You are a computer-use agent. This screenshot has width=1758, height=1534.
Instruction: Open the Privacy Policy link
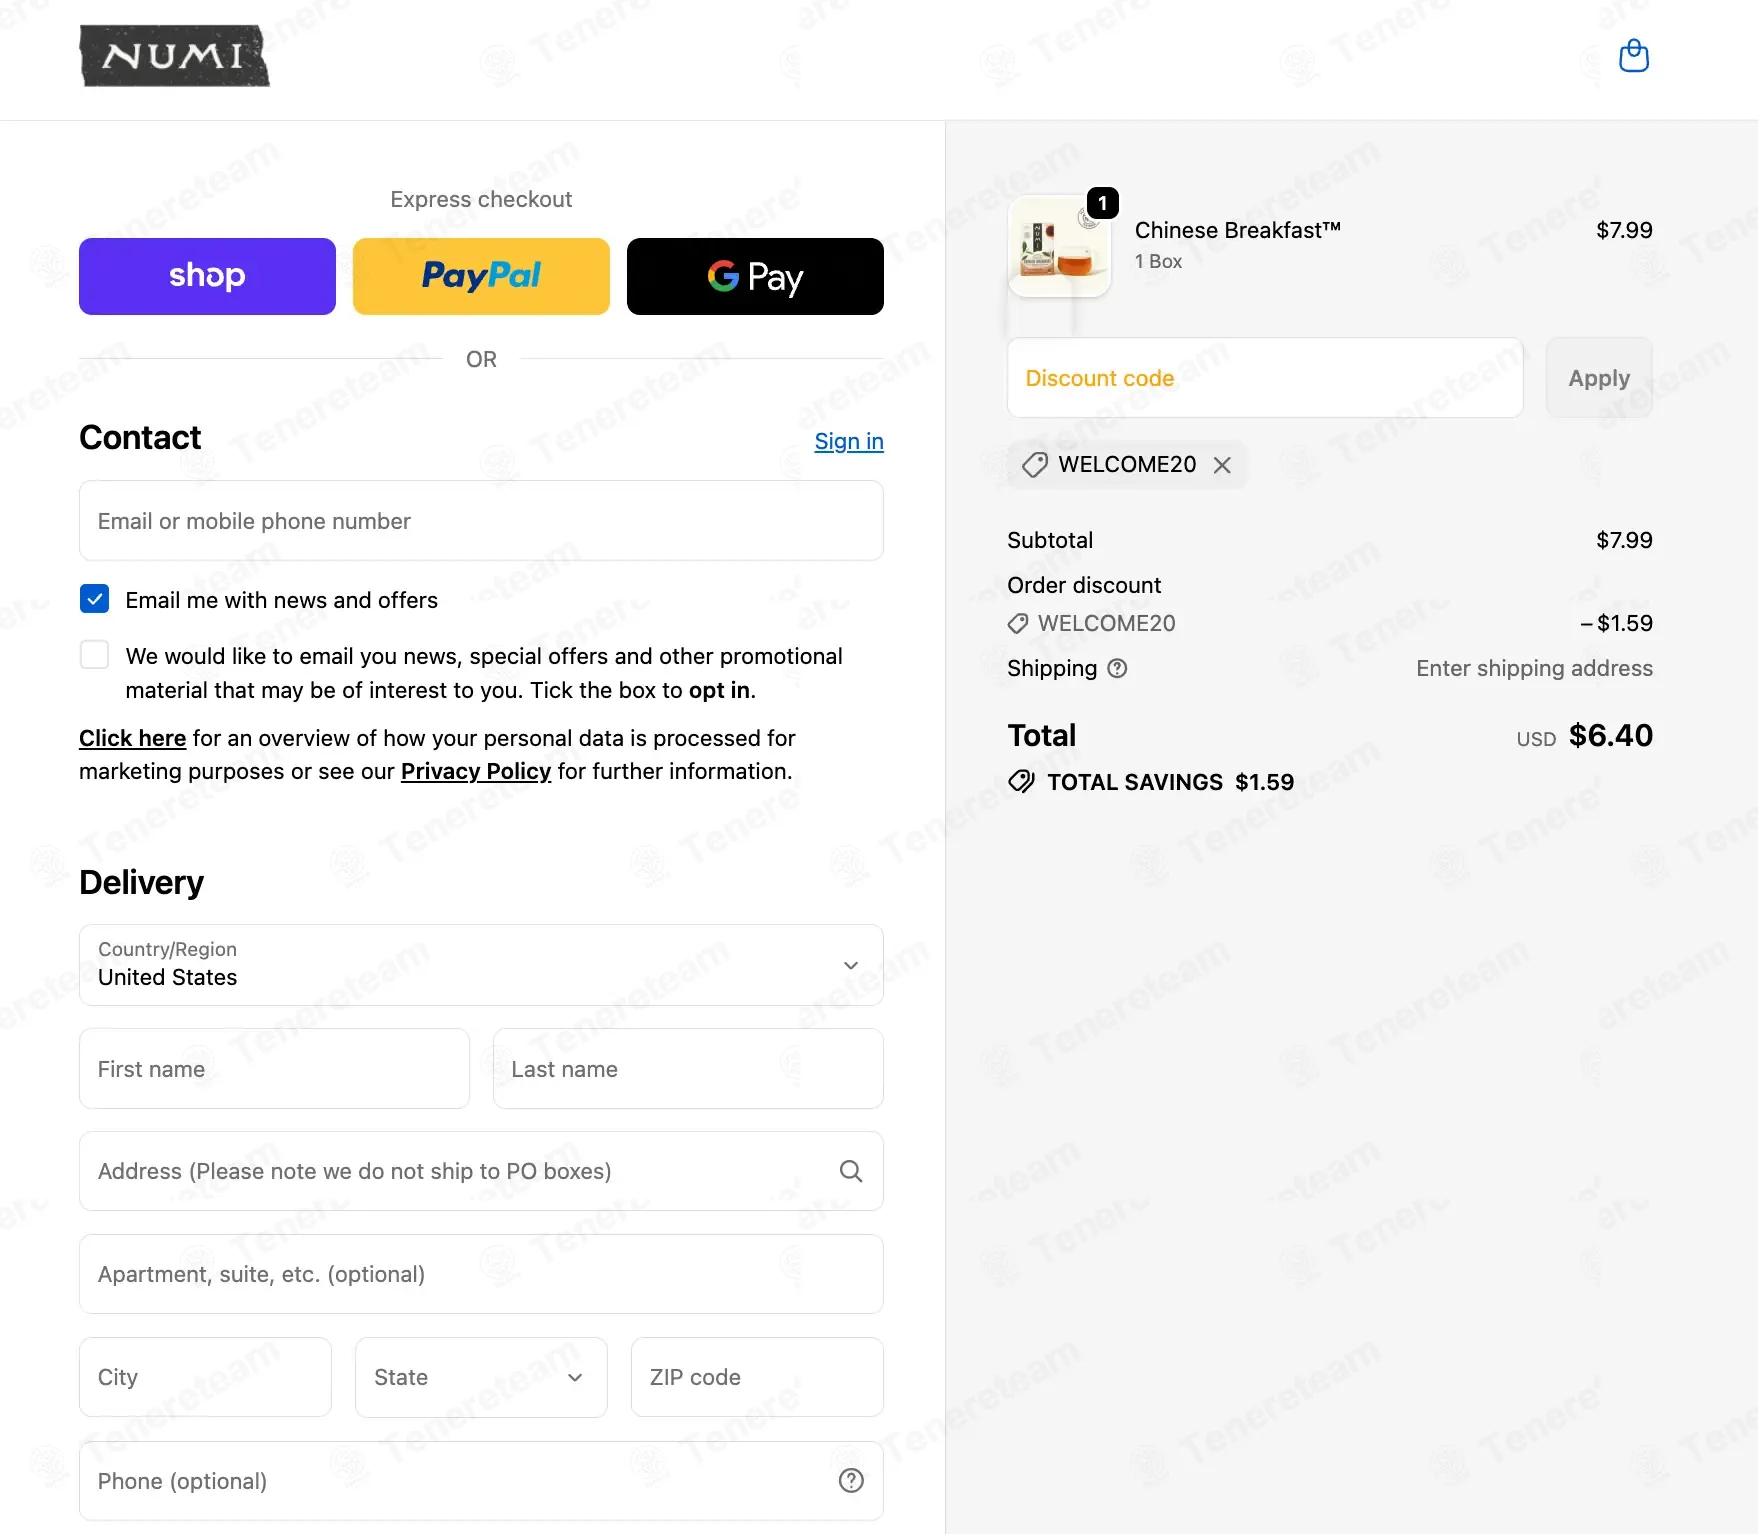point(476,771)
